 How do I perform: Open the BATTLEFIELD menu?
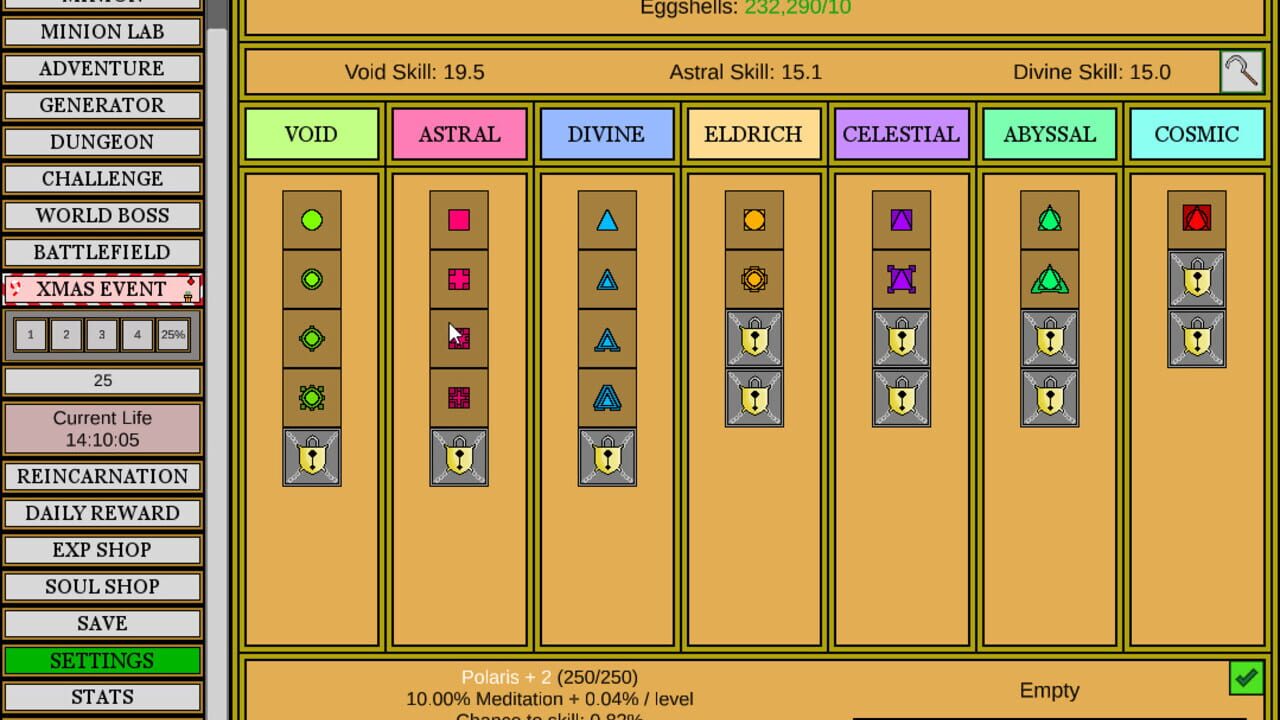point(102,252)
